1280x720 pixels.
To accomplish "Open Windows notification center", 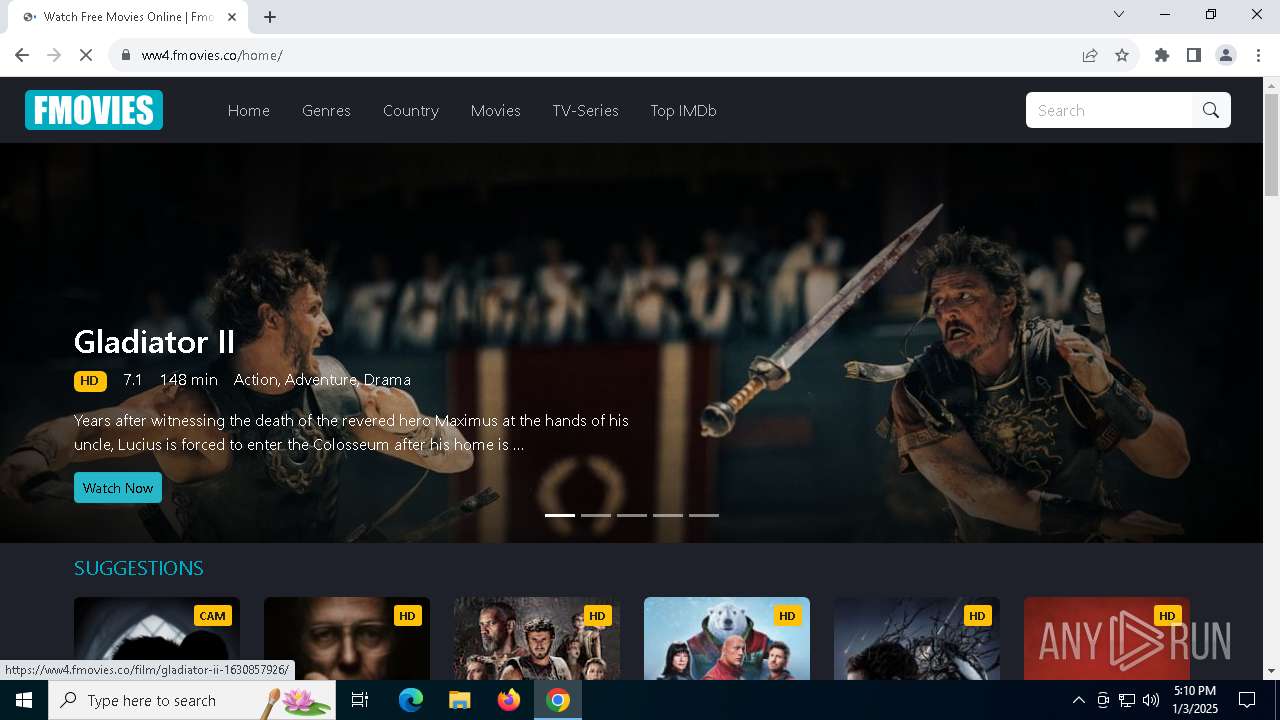I will (x=1247, y=700).
